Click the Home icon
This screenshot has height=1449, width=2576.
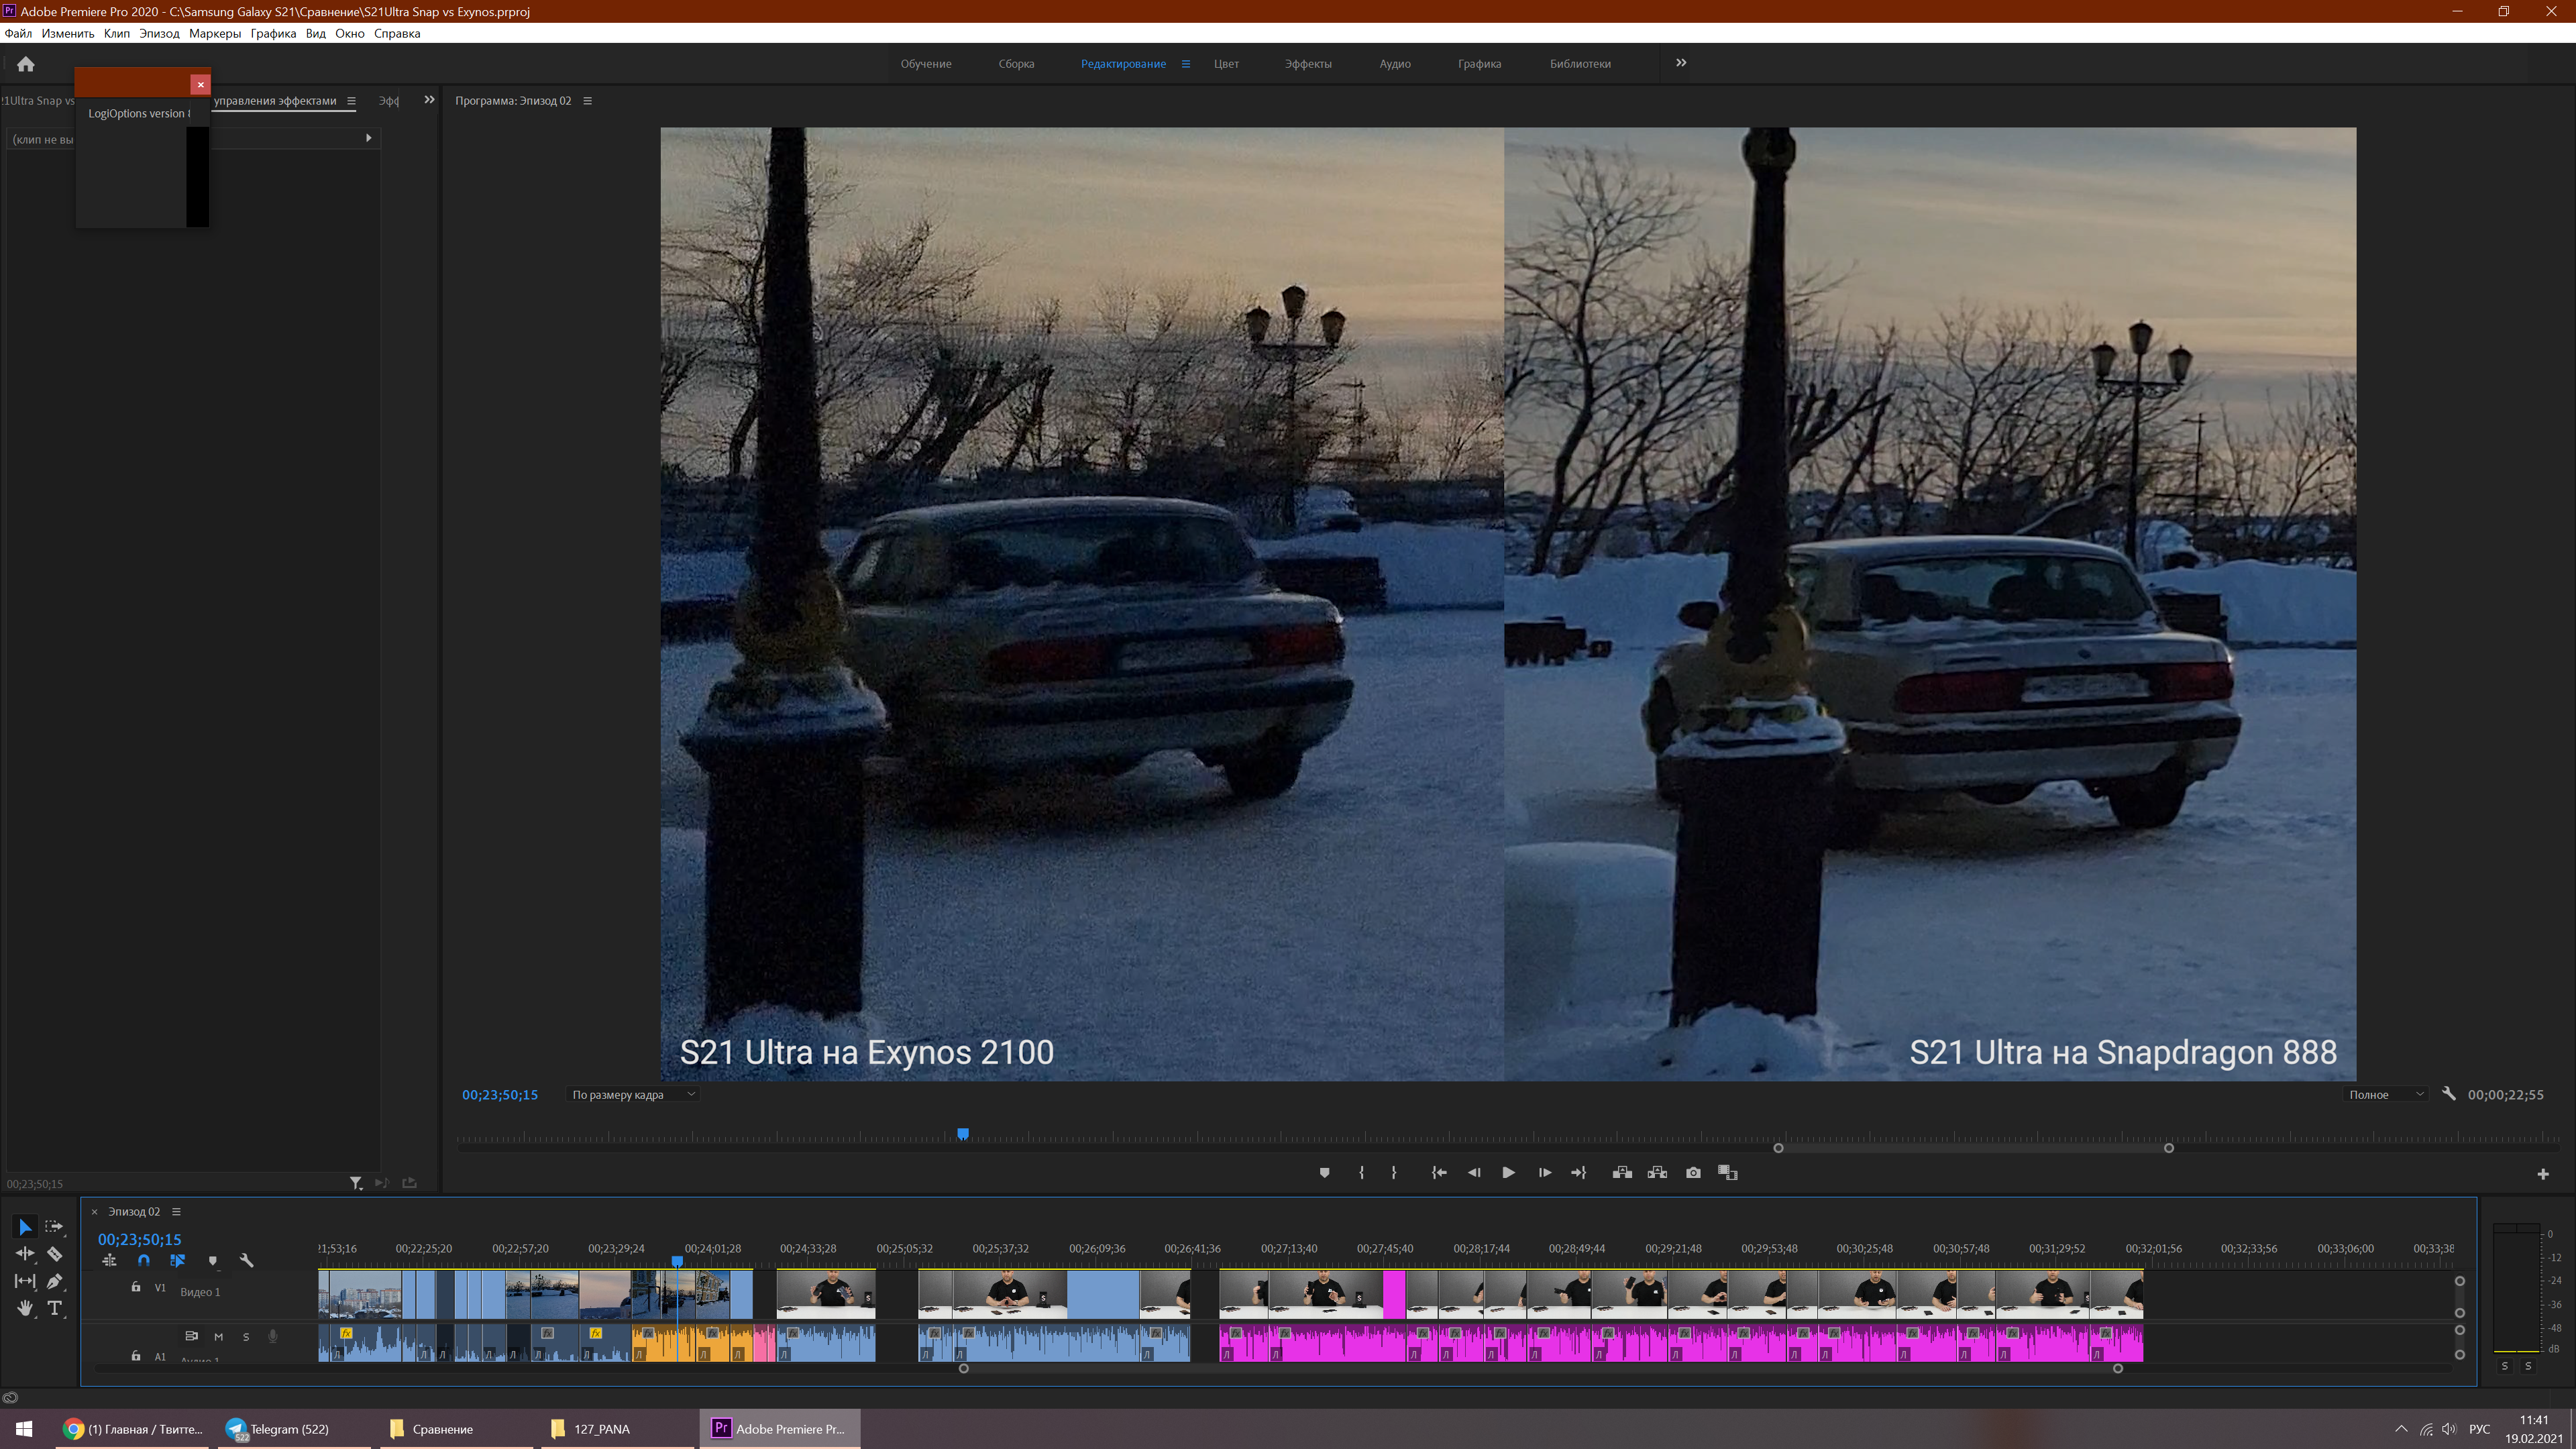point(26,64)
